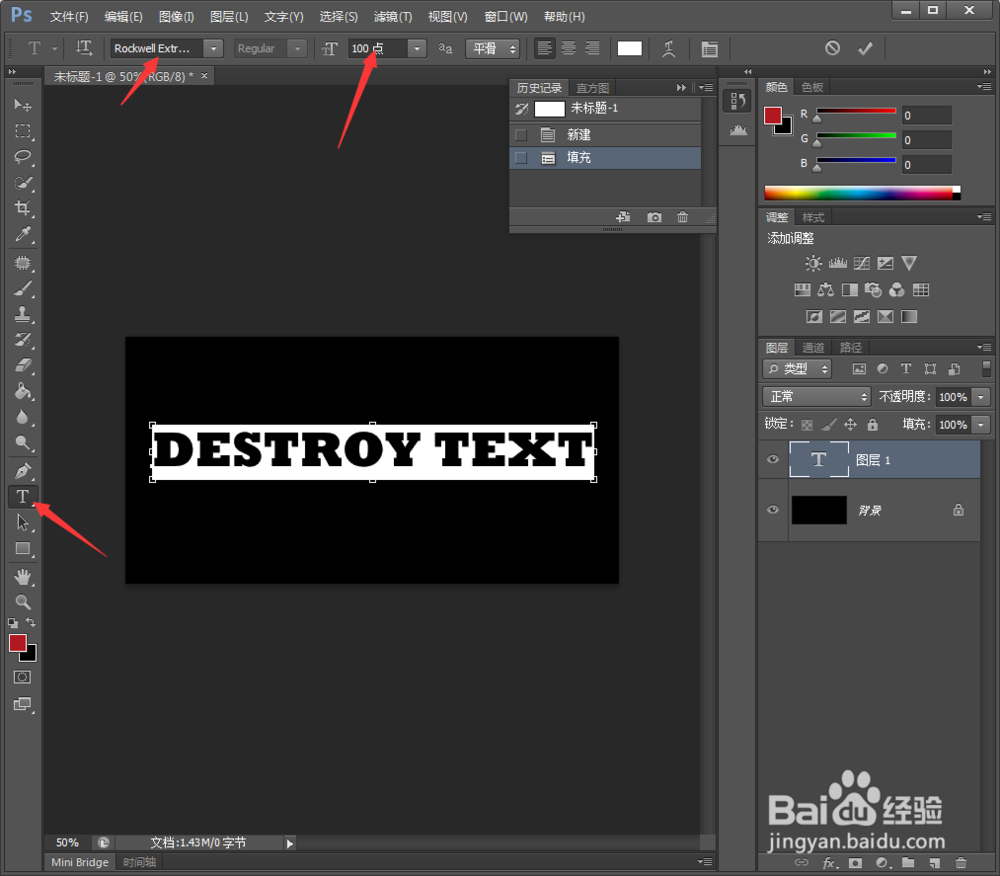Select the Dodge tool

click(x=23, y=442)
